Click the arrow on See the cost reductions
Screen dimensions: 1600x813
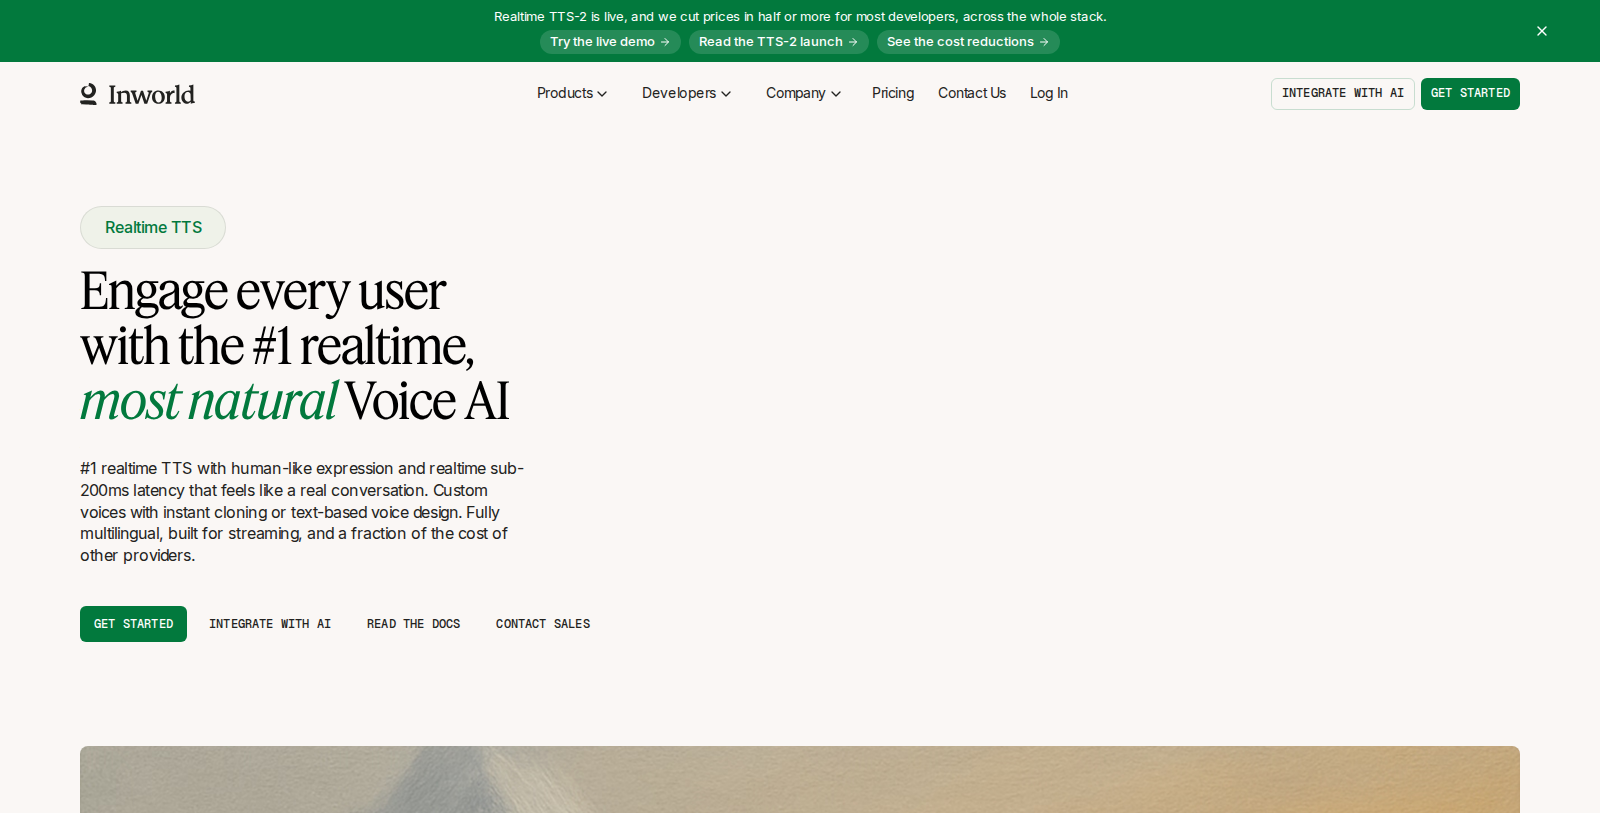point(1044,42)
